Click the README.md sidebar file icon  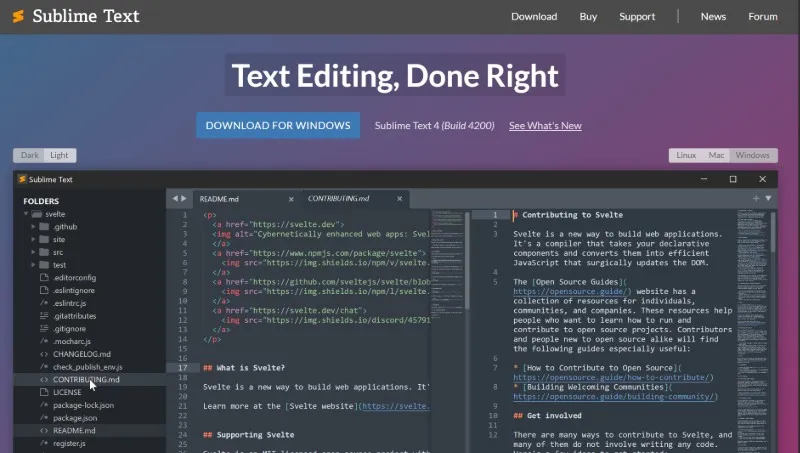tap(44, 430)
